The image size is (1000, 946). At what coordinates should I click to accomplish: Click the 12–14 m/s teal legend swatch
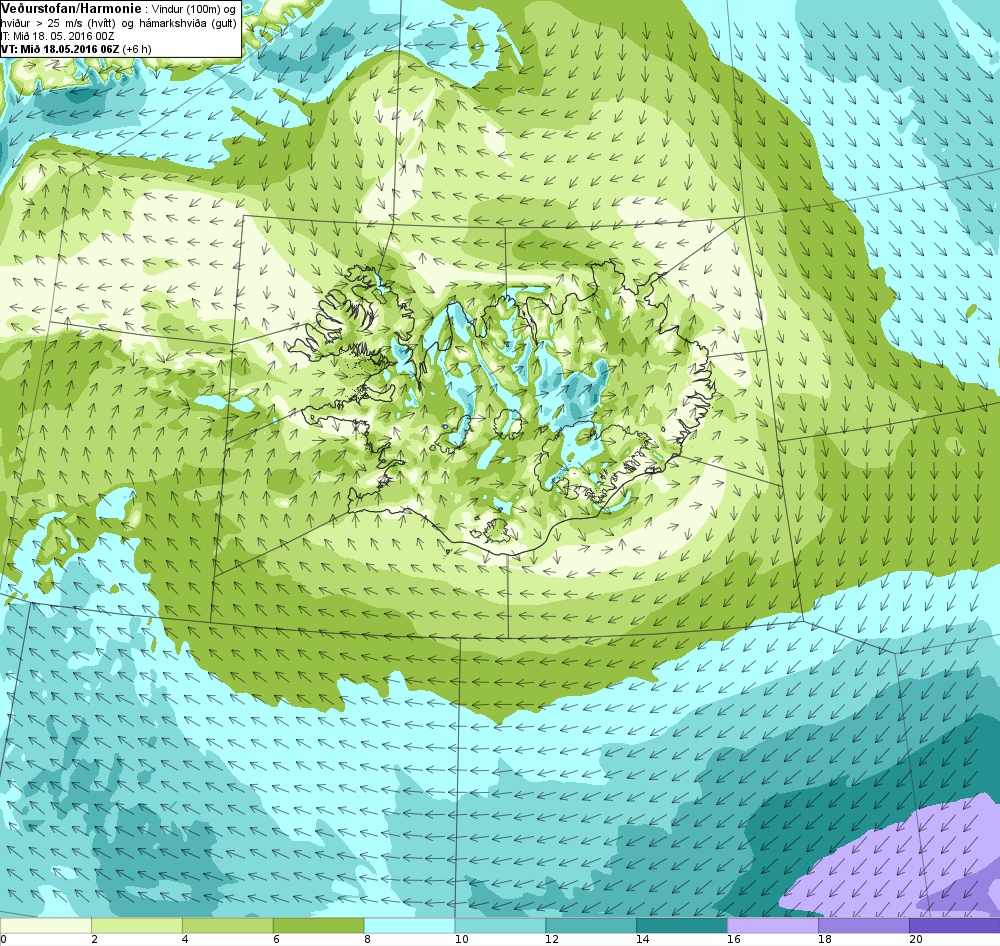click(x=591, y=925)
